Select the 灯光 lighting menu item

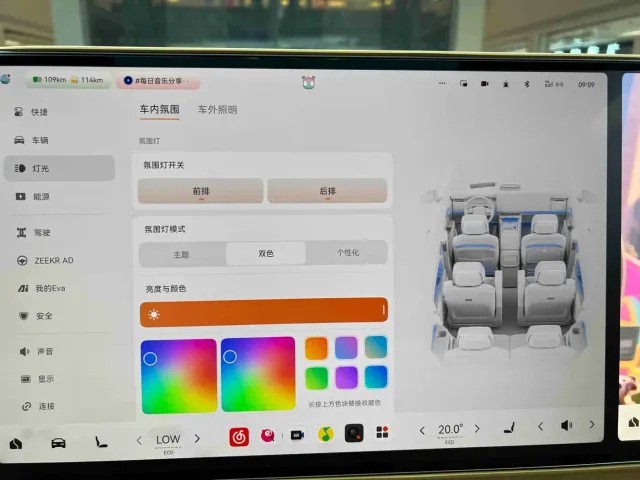[59, 168]
